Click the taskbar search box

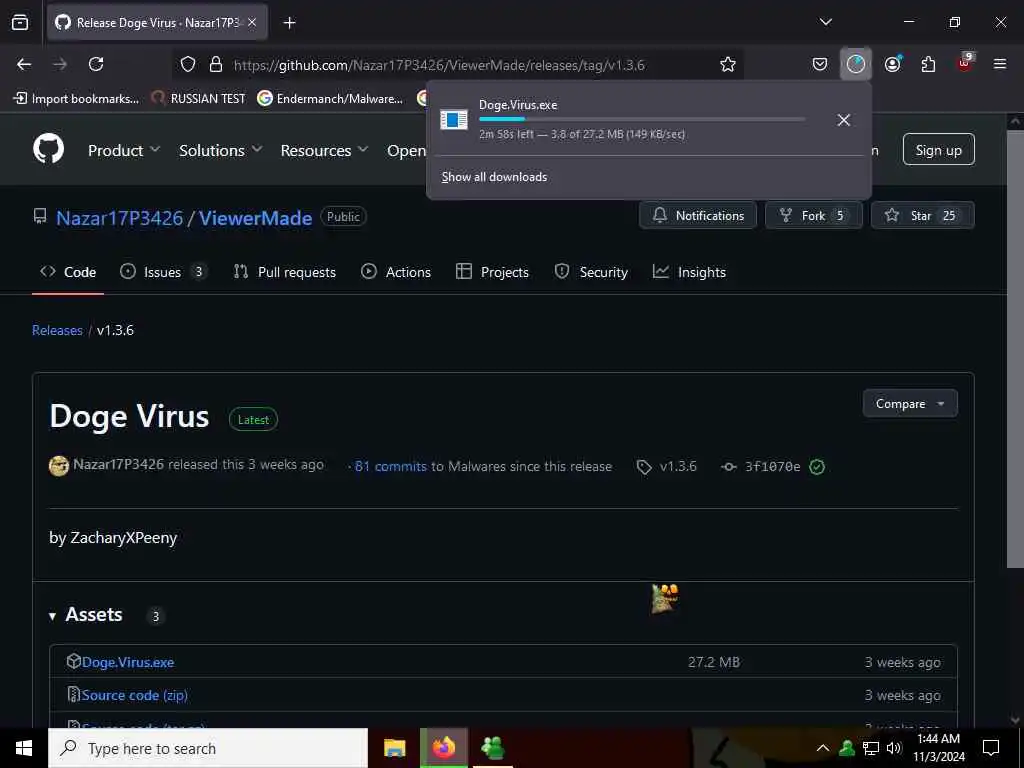(208, 748)
